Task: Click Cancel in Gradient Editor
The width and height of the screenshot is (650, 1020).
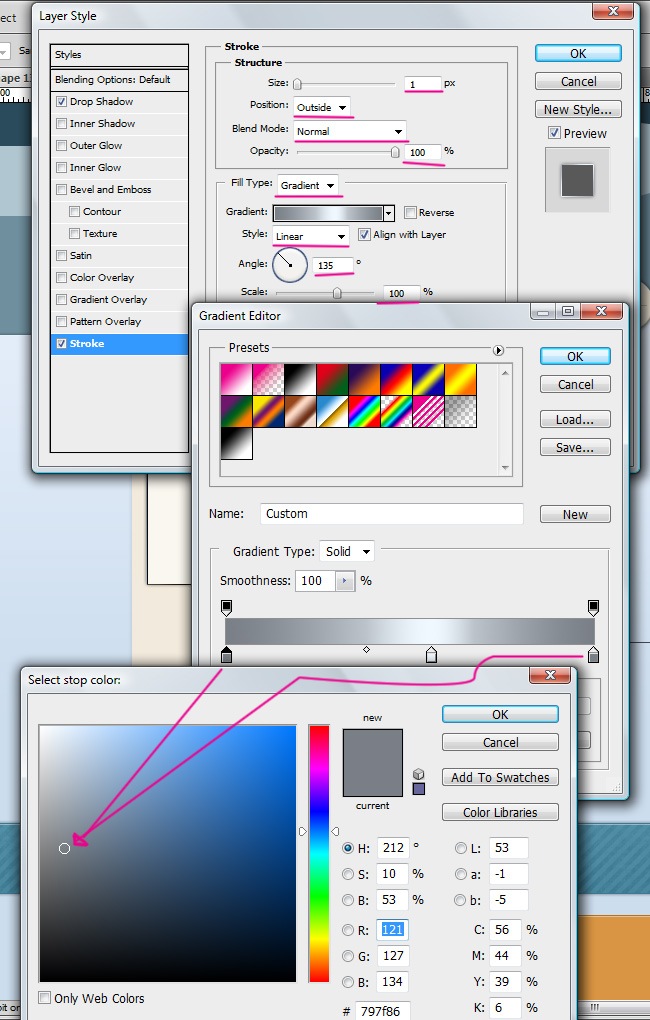Action: click(575, 384)
